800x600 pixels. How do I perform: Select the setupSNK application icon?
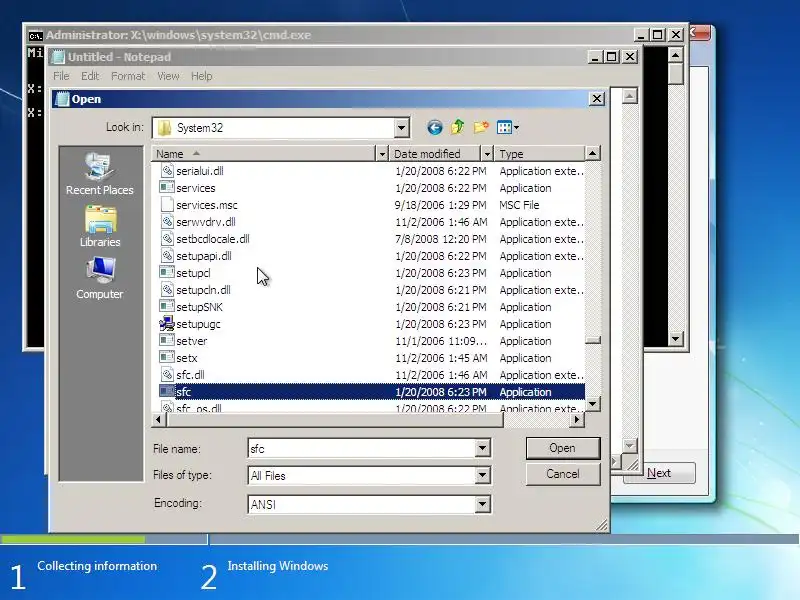(167, 307)
